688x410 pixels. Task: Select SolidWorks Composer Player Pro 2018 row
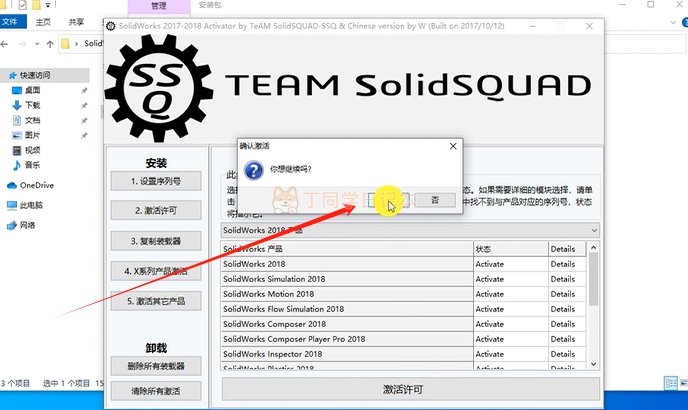click(347, 339)
